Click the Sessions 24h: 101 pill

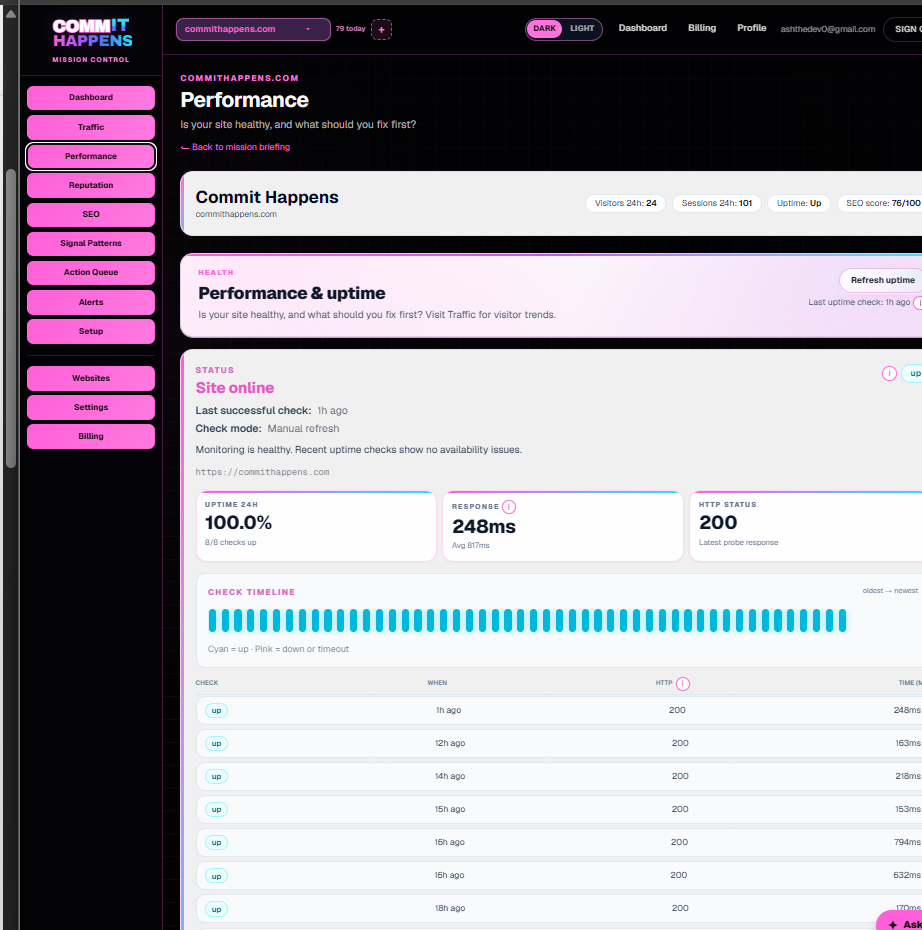pos(716,203)
